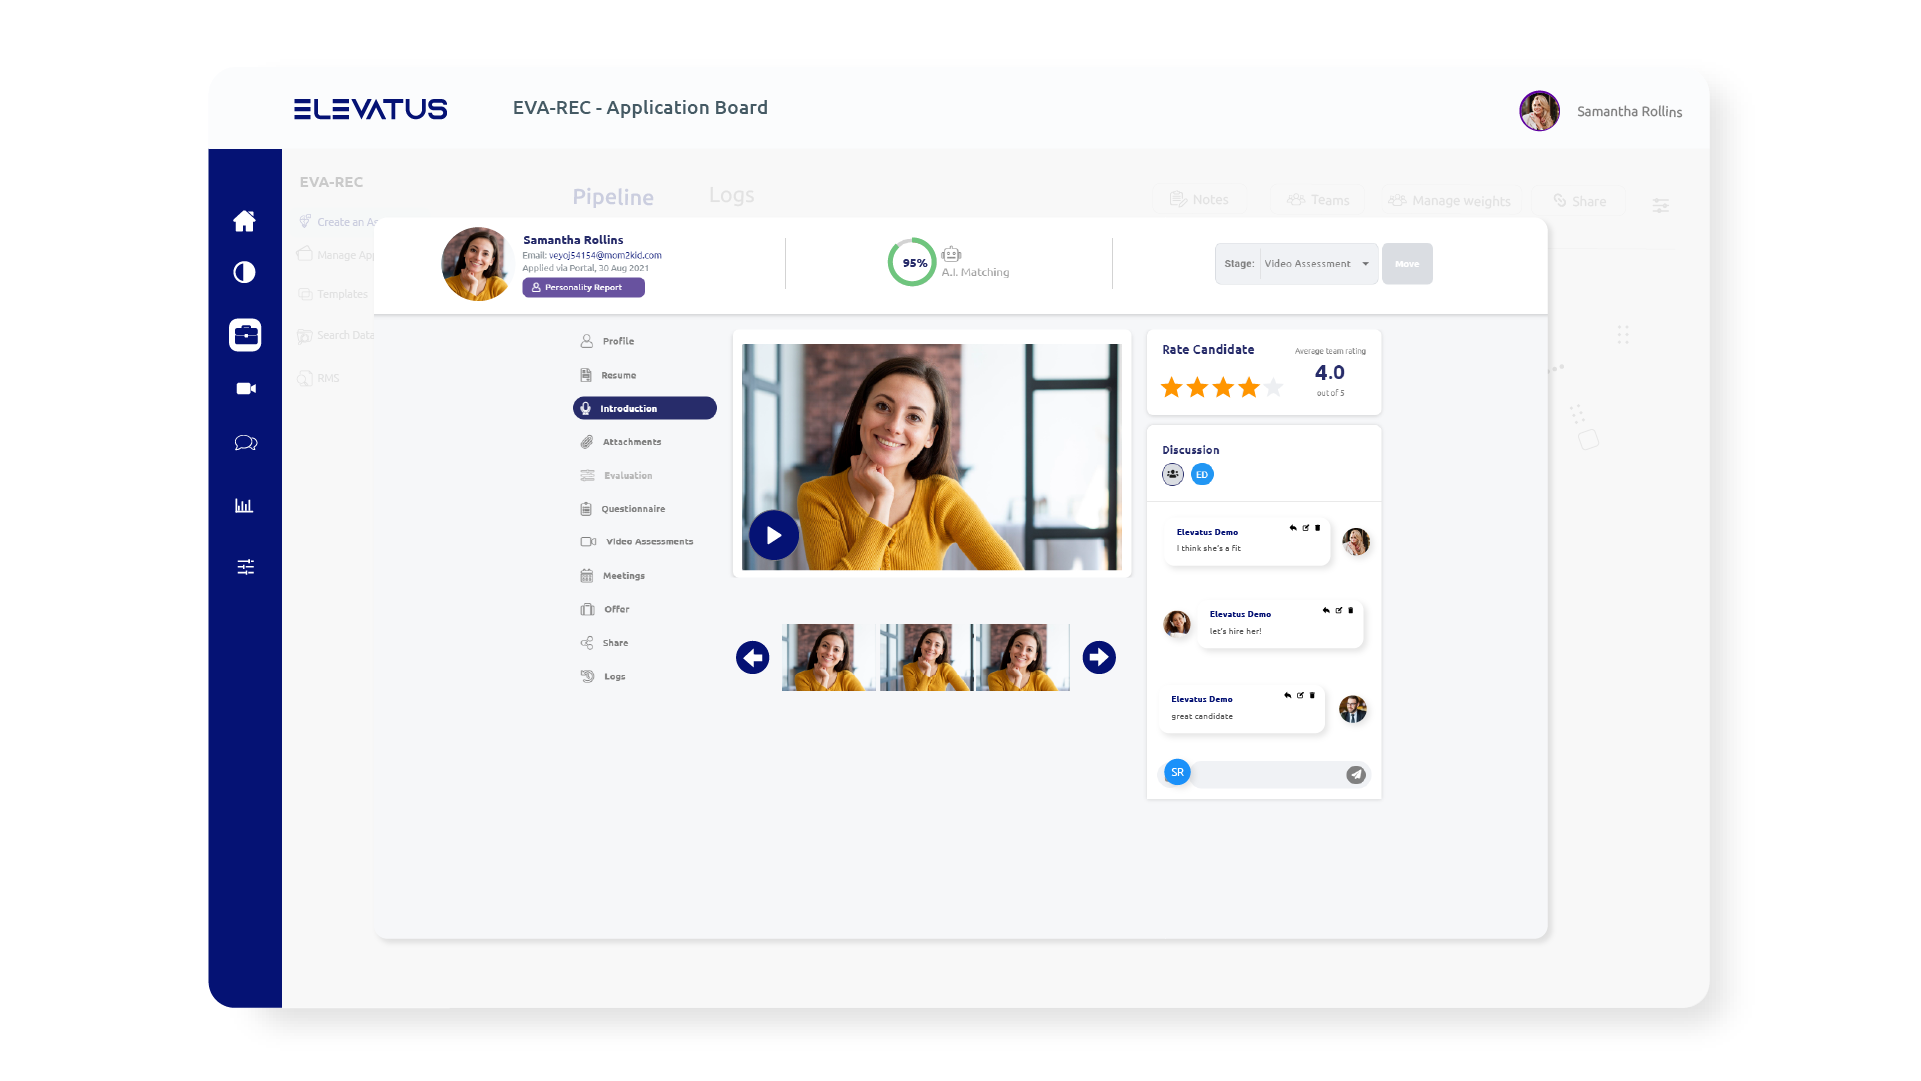Open the bar chart analytics icon
The width and height of the screenshot is (1921, 1081).
tap(244, 506)
